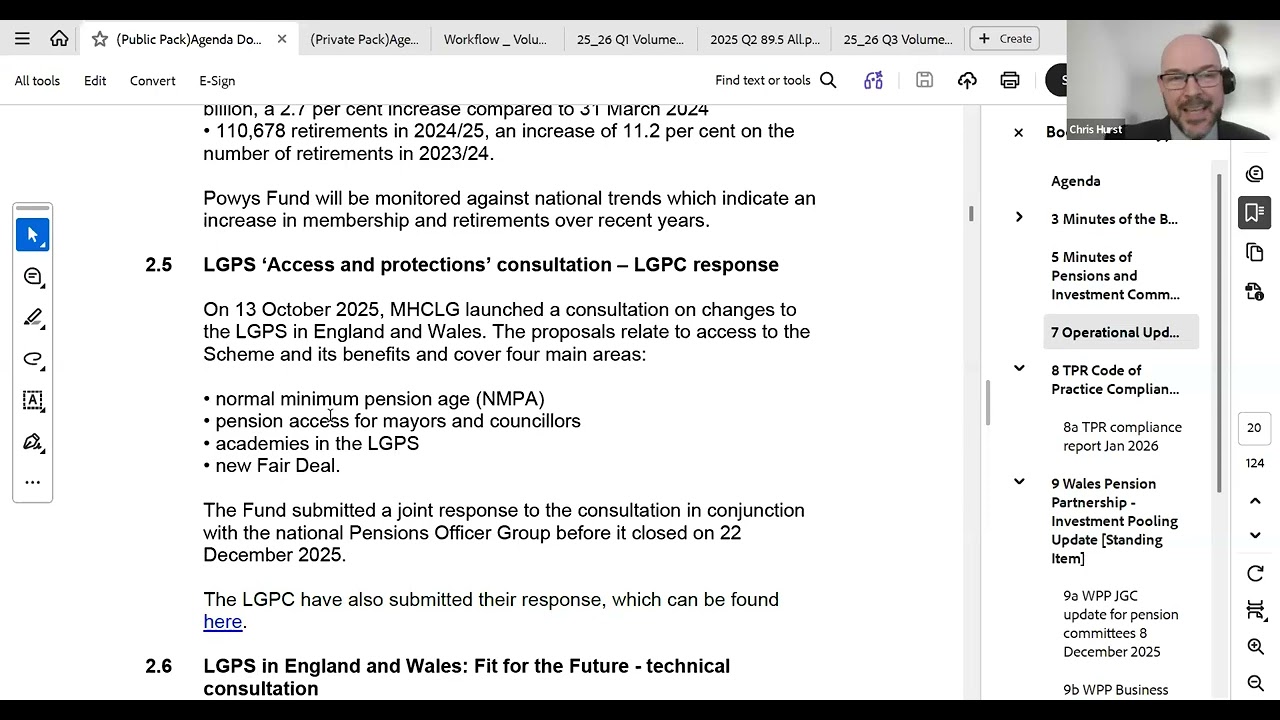1280x720 pixels.
Task: Zoom out of the document
Action: [1255, 683]
